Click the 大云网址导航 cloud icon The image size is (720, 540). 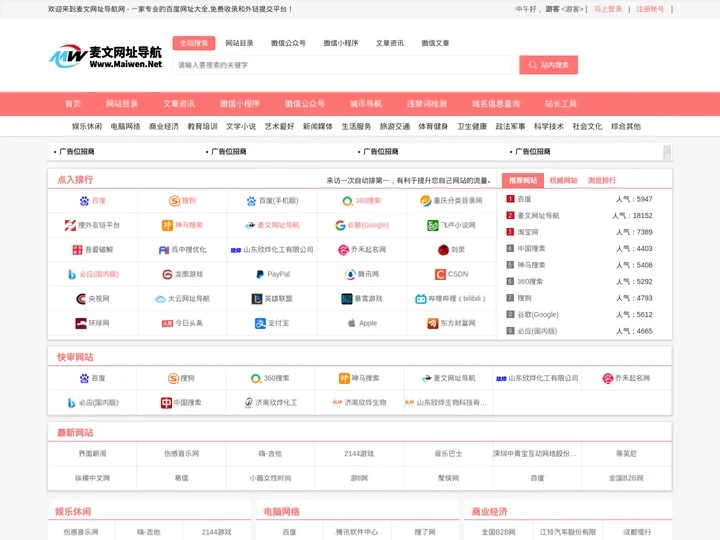click(160, 298)
